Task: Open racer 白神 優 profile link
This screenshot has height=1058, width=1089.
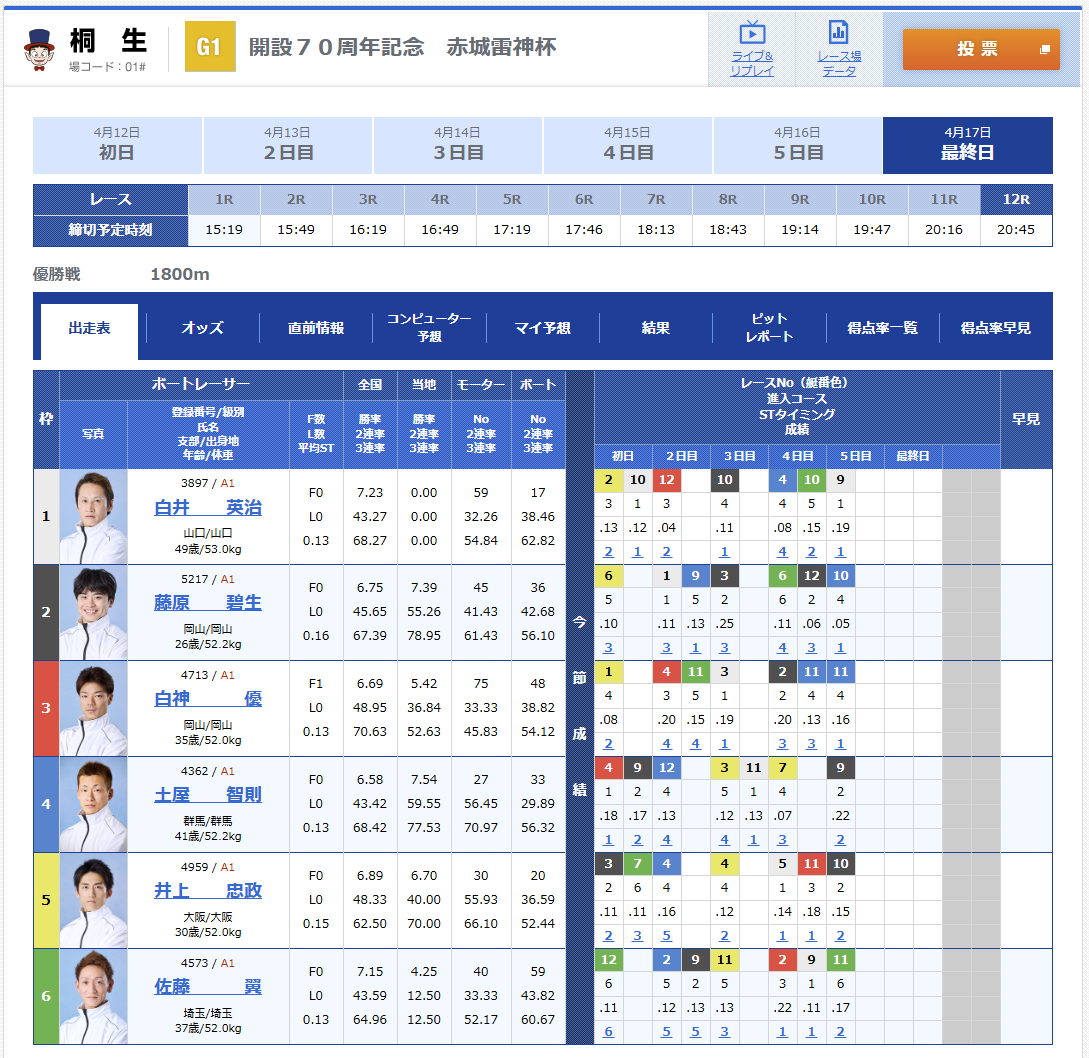Action: pyautogui.click(x=208, y=699)
